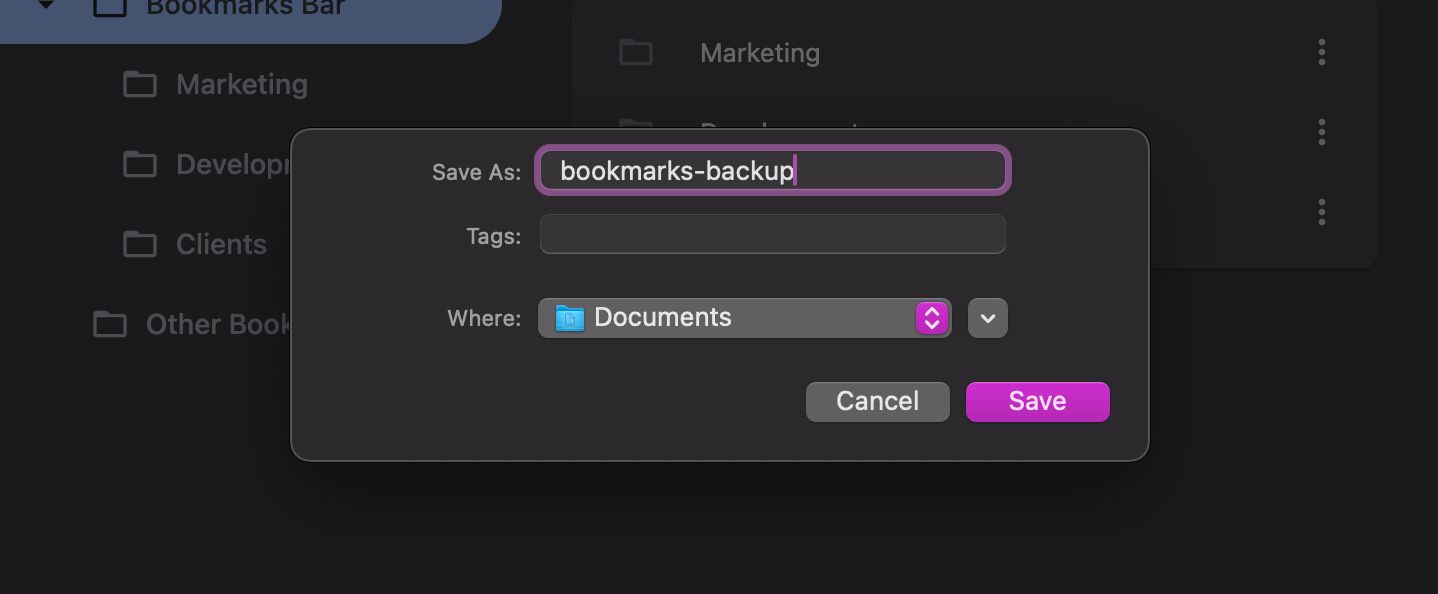Screen dimensions: 1438x594
Task: Click the Development folder icon in the sidebar
Action: (x=140, y=164)
